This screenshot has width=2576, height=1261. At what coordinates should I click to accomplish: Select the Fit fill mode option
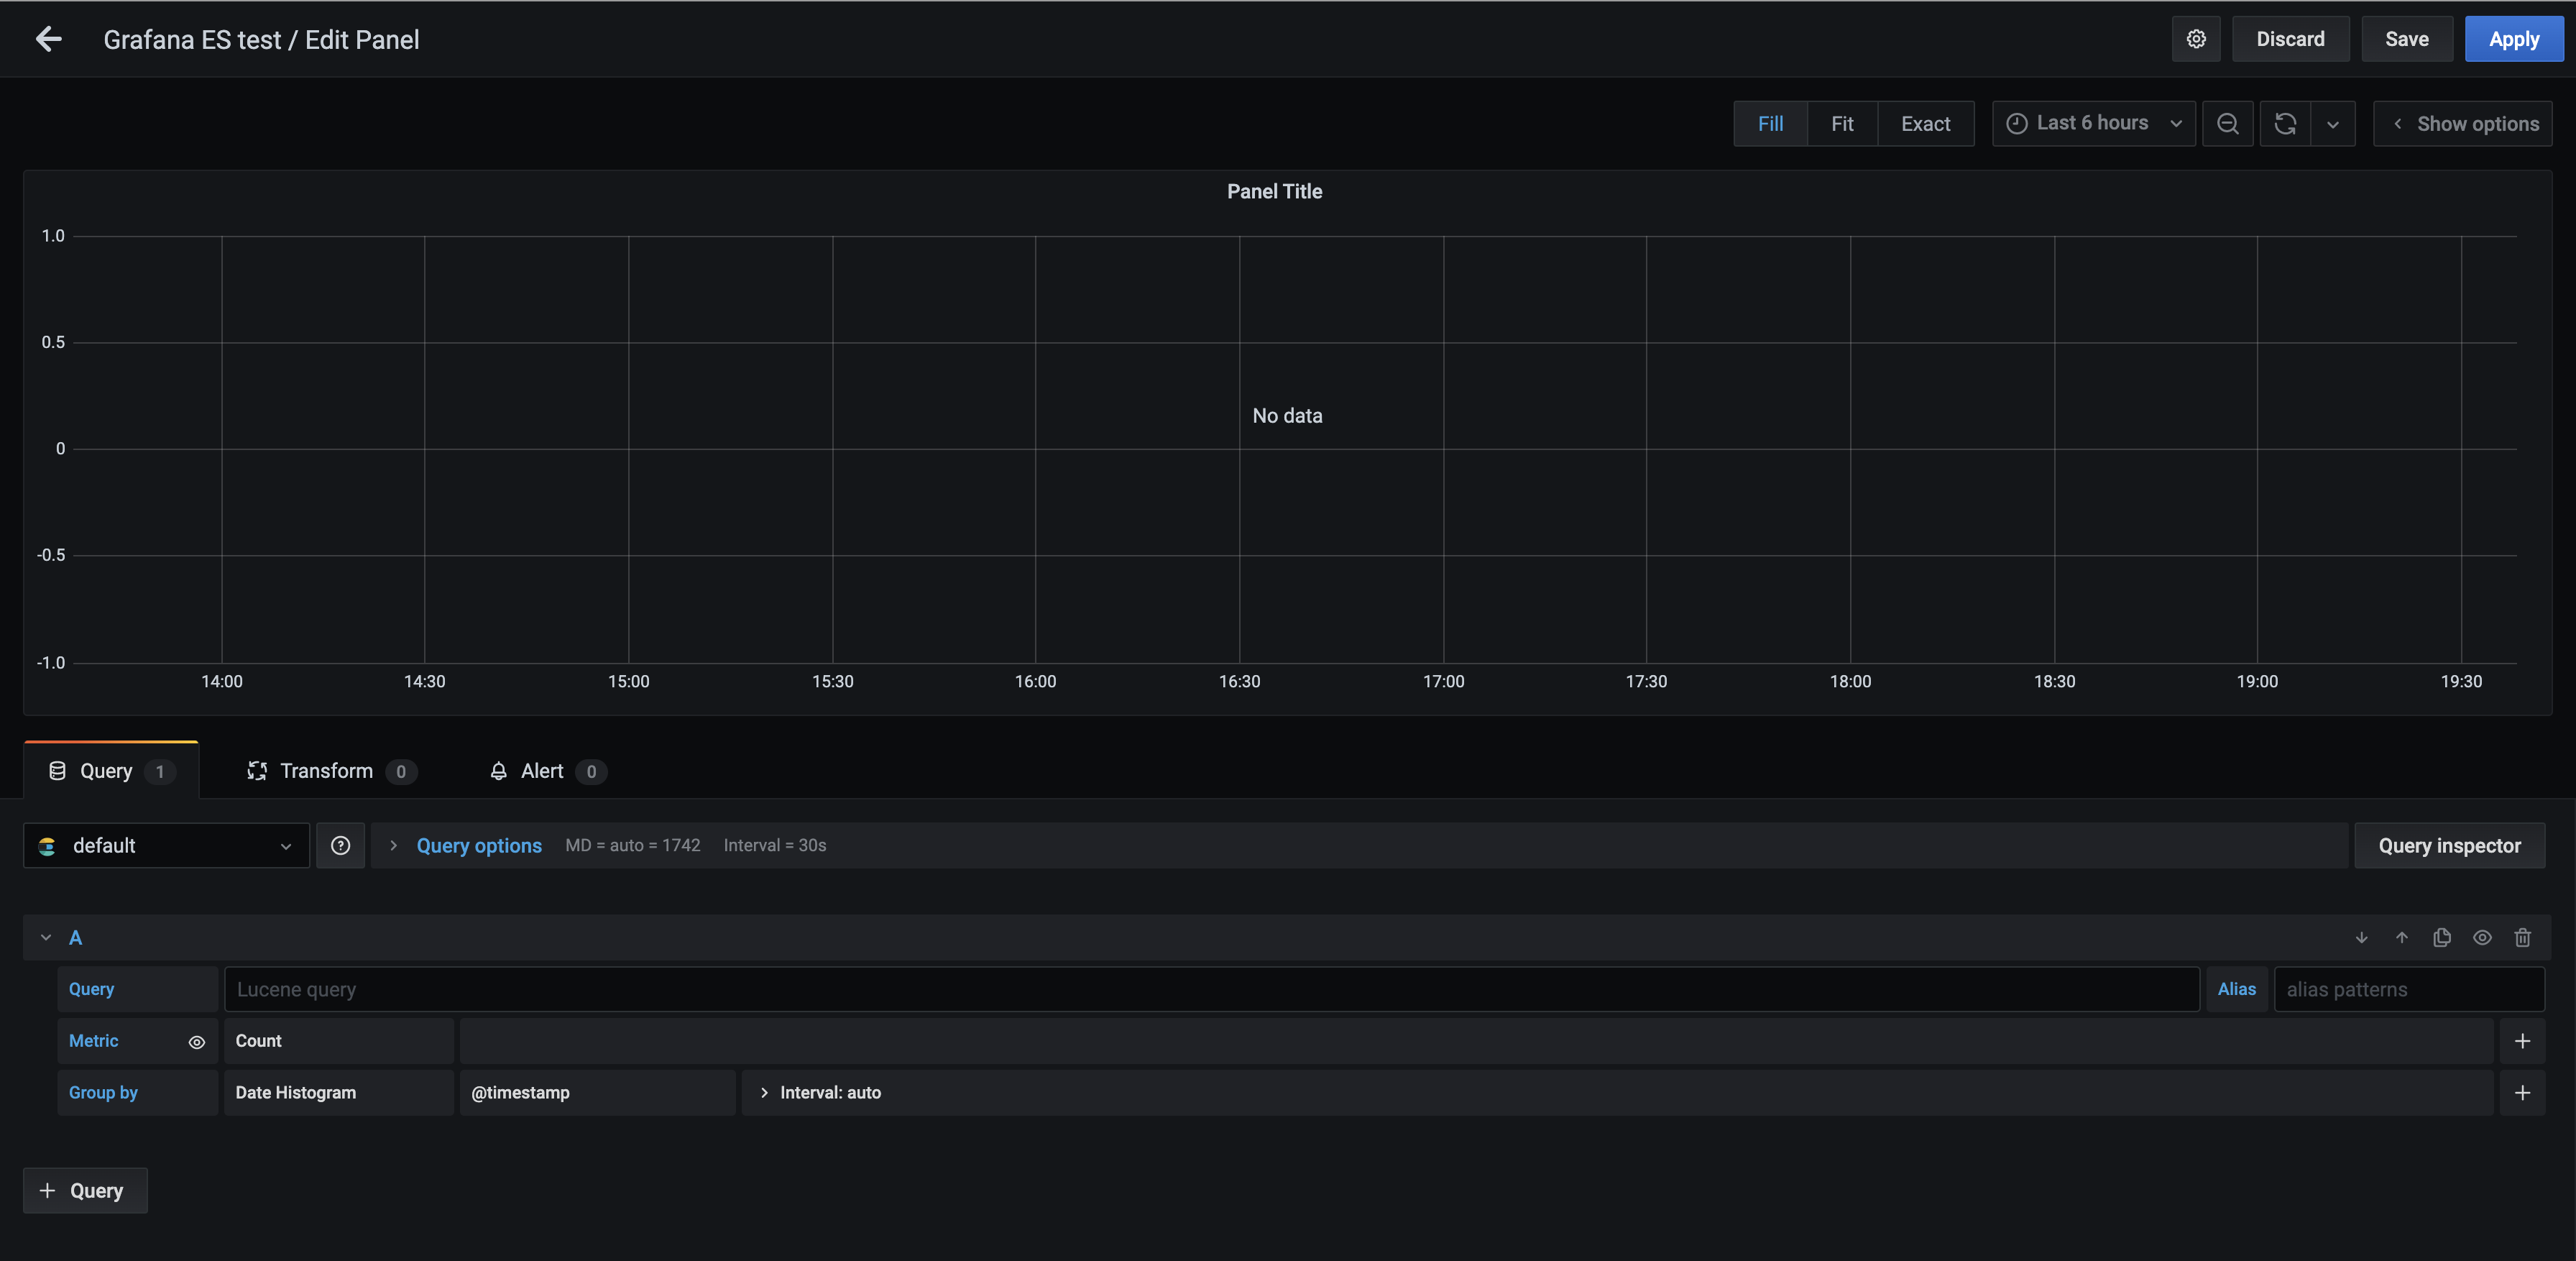pos(1843,123)
